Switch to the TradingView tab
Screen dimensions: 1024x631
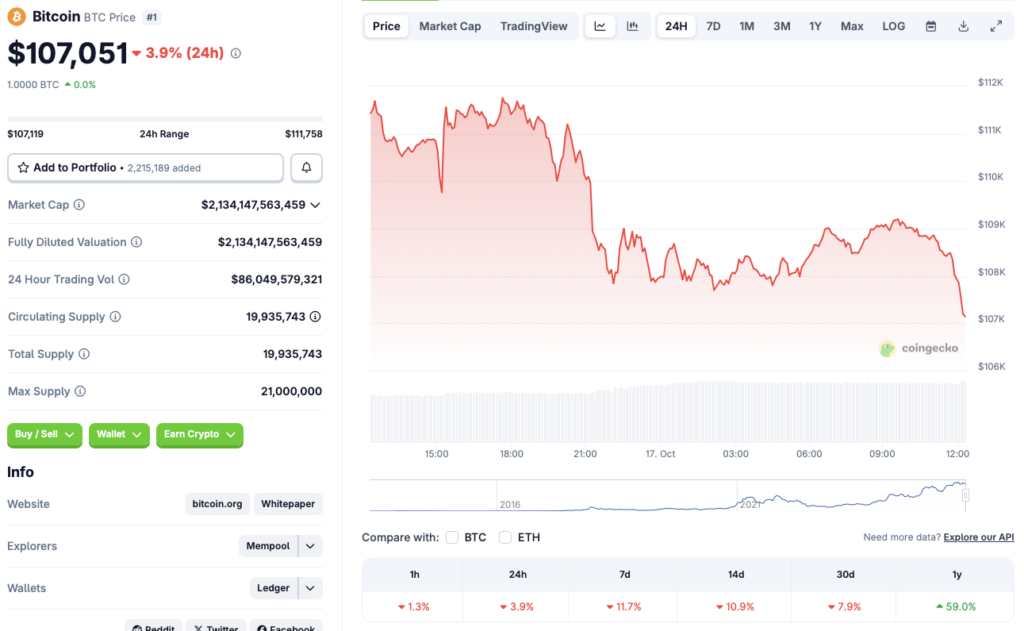tap(533, 26)
